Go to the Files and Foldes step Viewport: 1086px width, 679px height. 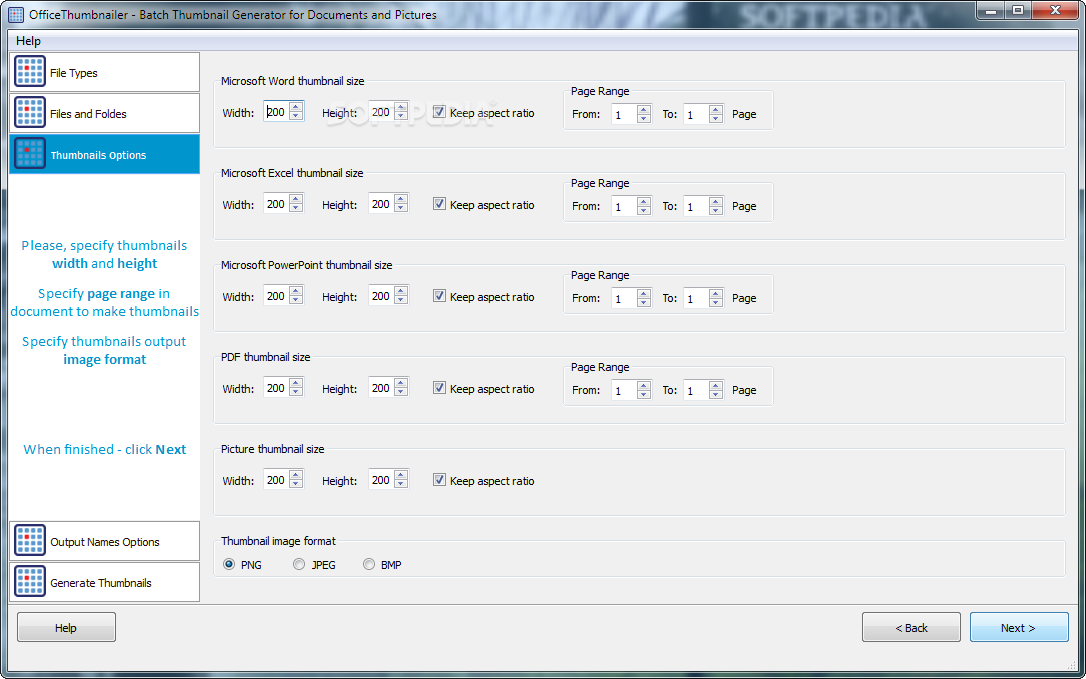105,113
